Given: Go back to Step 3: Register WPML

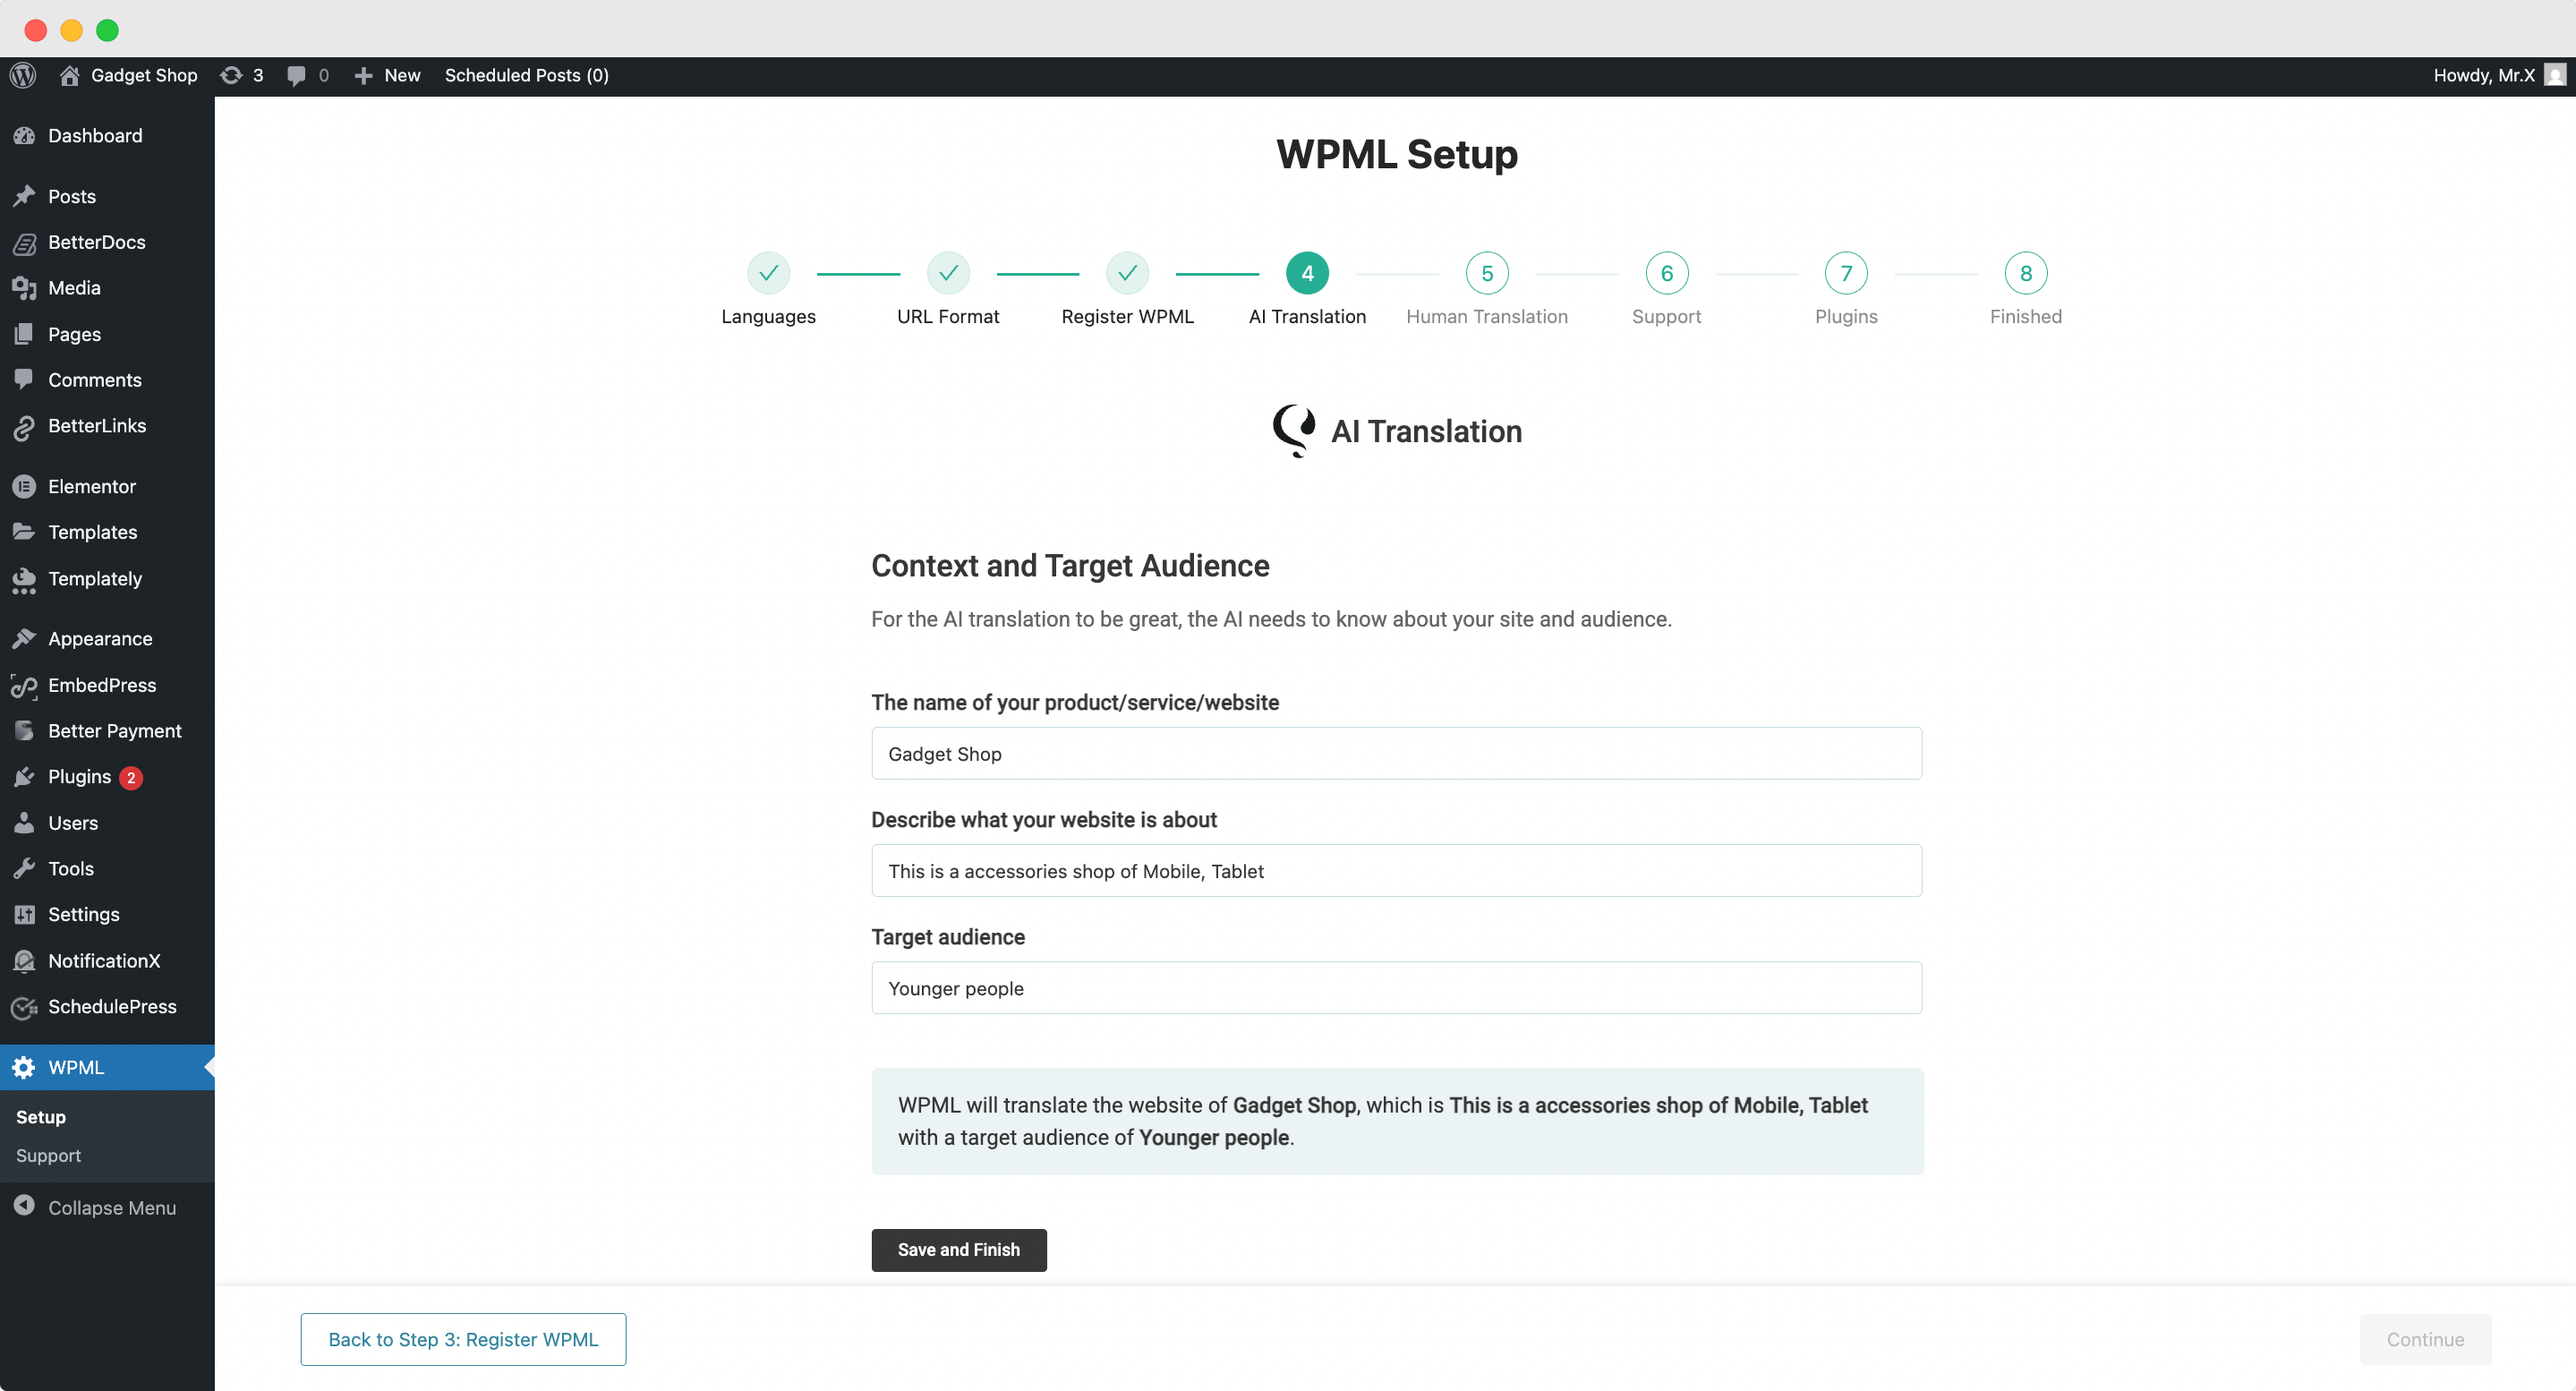Looking at the screenshot, I should 463,1339.
